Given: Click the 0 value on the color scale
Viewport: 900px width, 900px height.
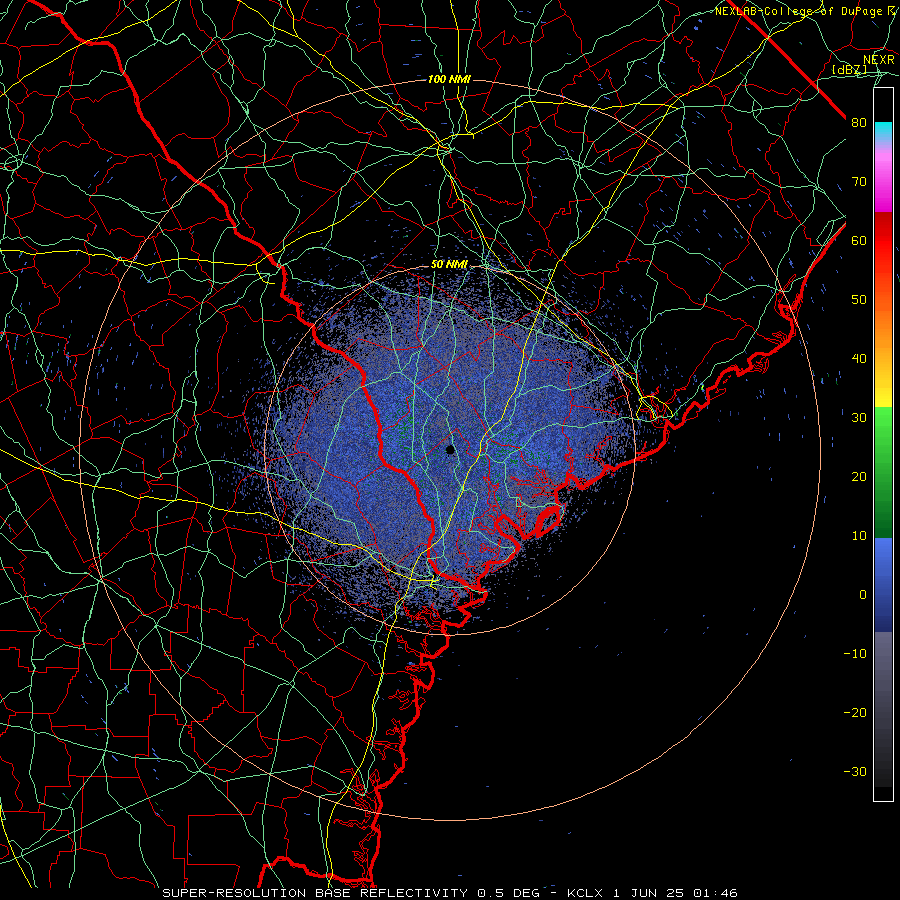Looking at the screenshot, I should 863,595.
